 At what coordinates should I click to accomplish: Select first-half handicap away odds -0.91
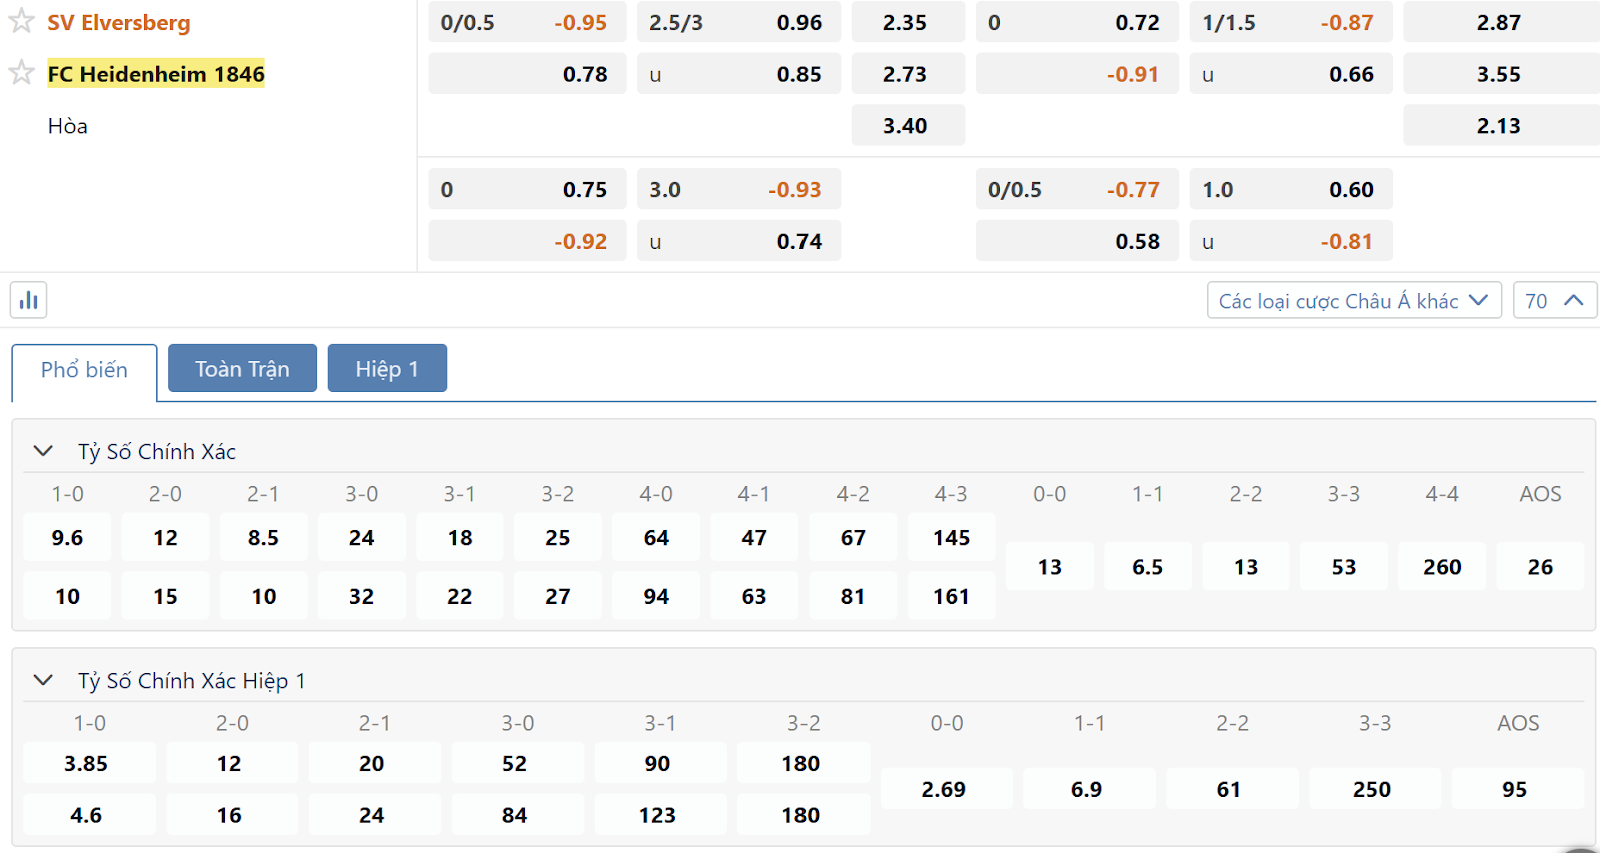[x=1077, y=74]
